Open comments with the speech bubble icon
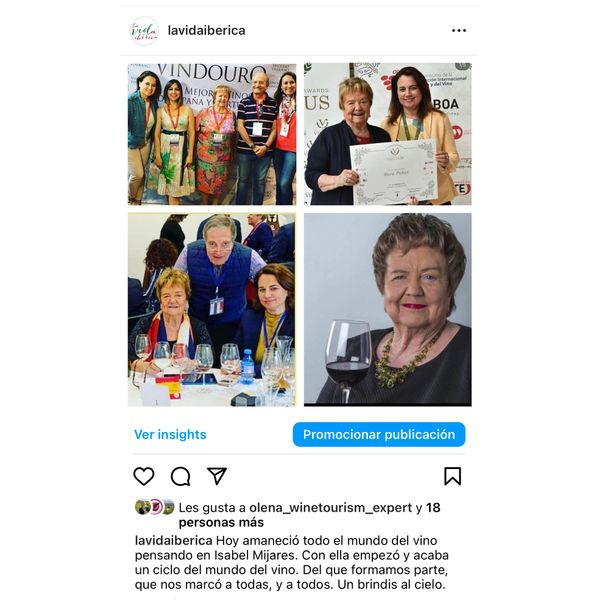The width and height of the screenshot is (600, 600). click(180, 476)
